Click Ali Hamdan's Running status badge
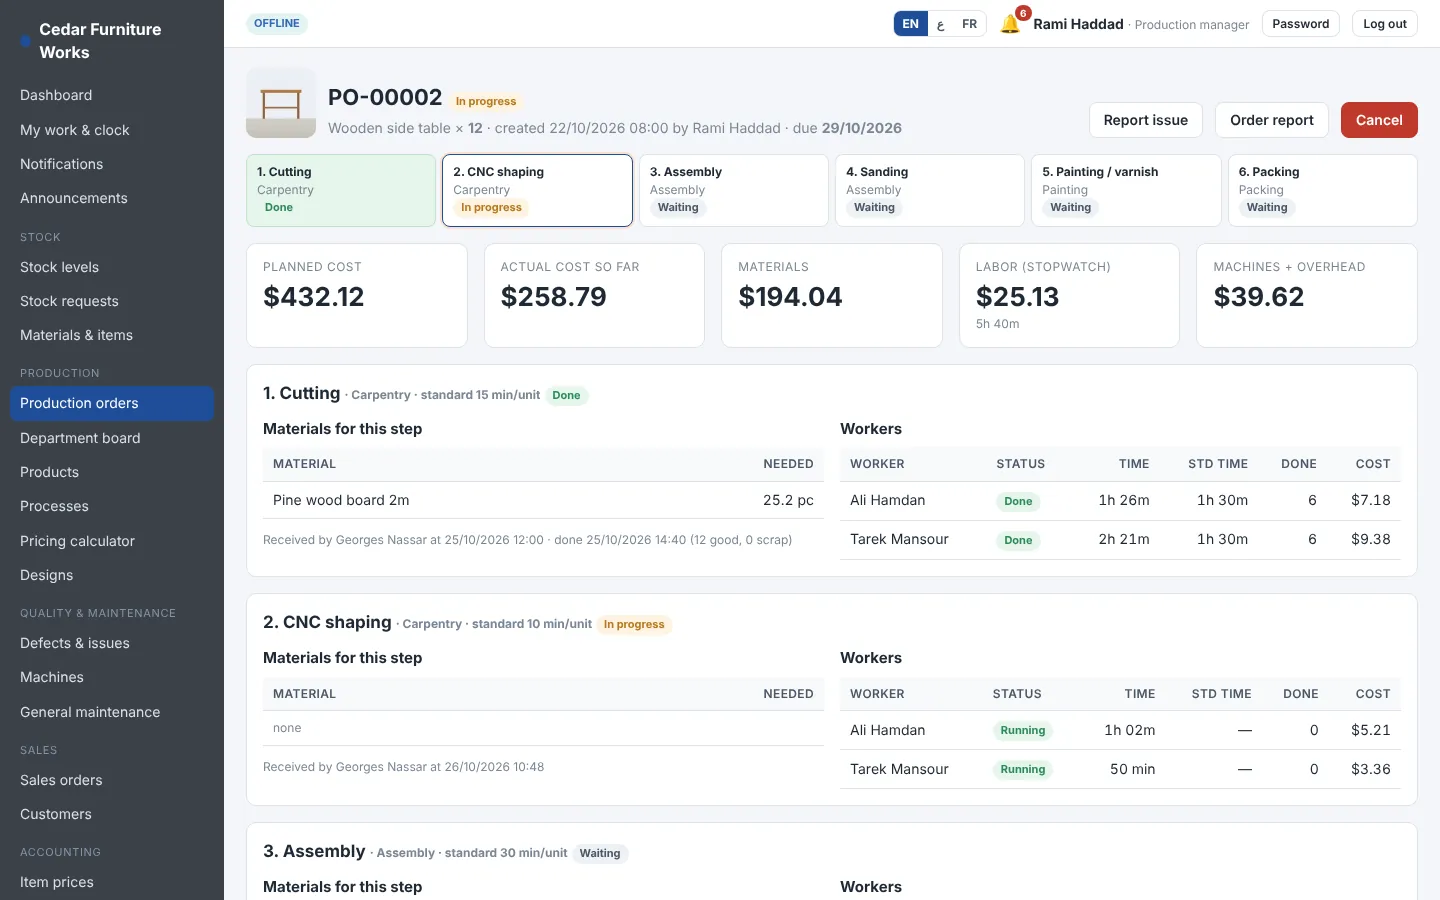The height and width of the screenshot is (900, 1440). (x=1022, y=731)
